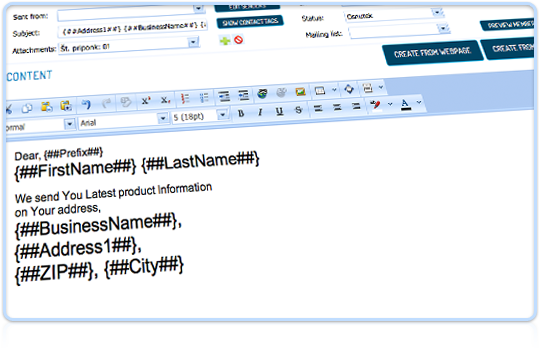Toggle strikethrough formatting

tap(299, 110)
